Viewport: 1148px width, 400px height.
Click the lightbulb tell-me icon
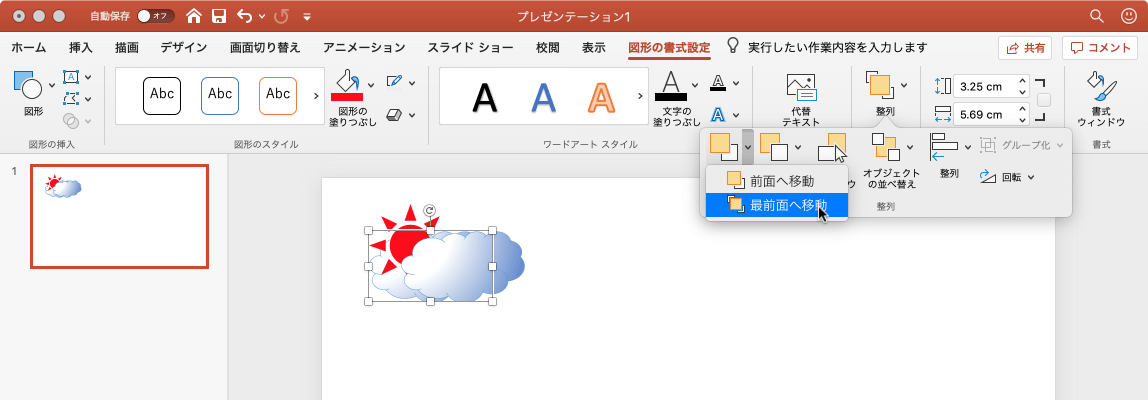tap(732, 46)
